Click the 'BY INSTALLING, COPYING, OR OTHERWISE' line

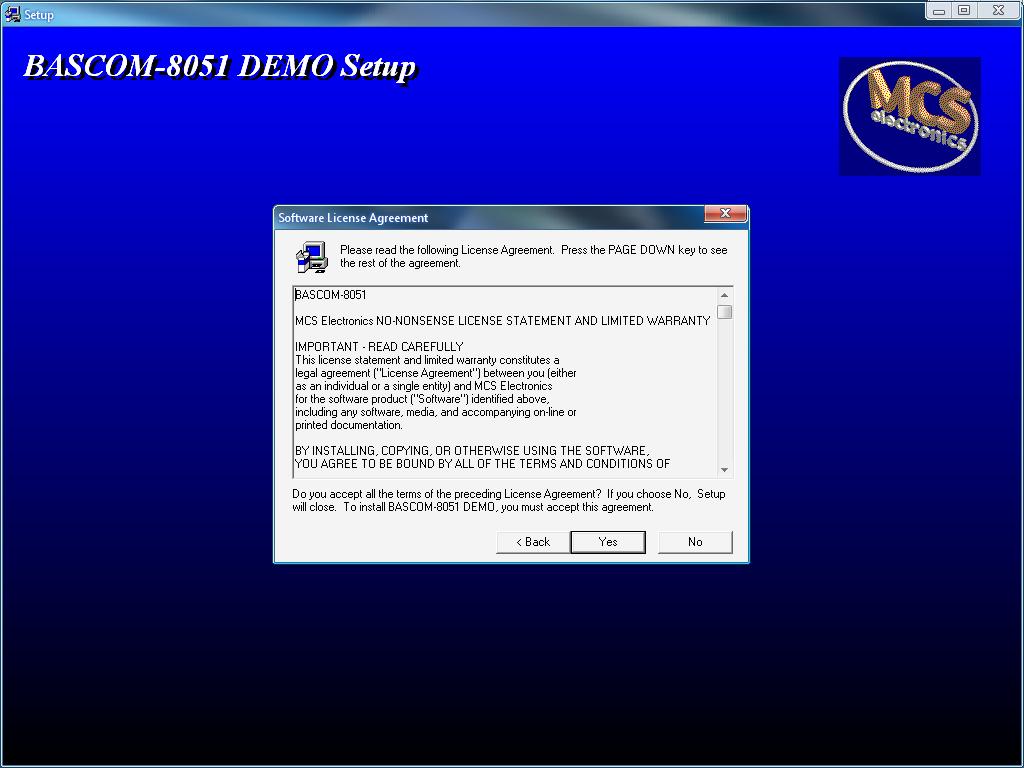[x=472, y=451]
